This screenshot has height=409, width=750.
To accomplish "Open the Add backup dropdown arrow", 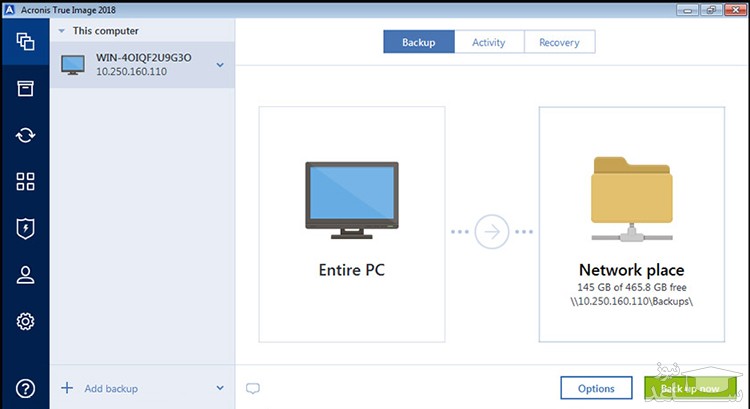I will [x=219, y=388].
